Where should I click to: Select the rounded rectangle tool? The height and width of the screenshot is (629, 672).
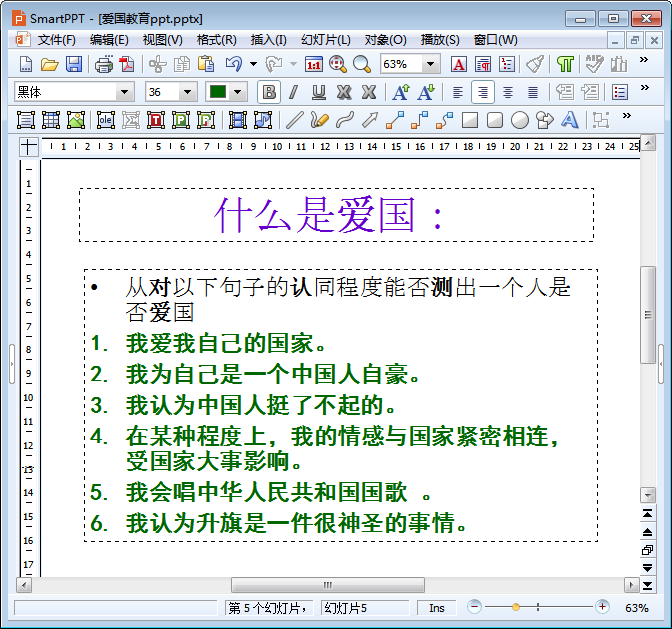[495, 120]
